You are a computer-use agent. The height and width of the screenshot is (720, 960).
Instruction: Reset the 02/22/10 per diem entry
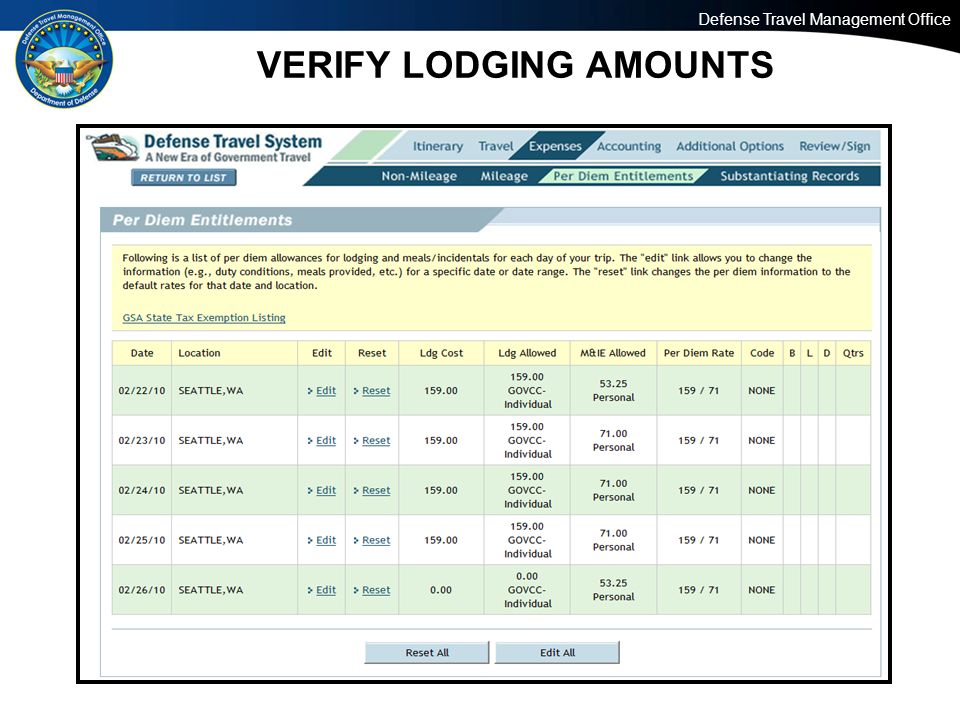pyautogui.click(x=376, y=391)
